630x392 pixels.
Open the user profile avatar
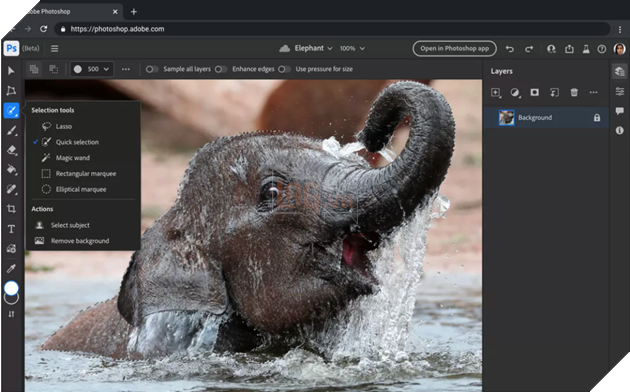click(x=620, y=49)
